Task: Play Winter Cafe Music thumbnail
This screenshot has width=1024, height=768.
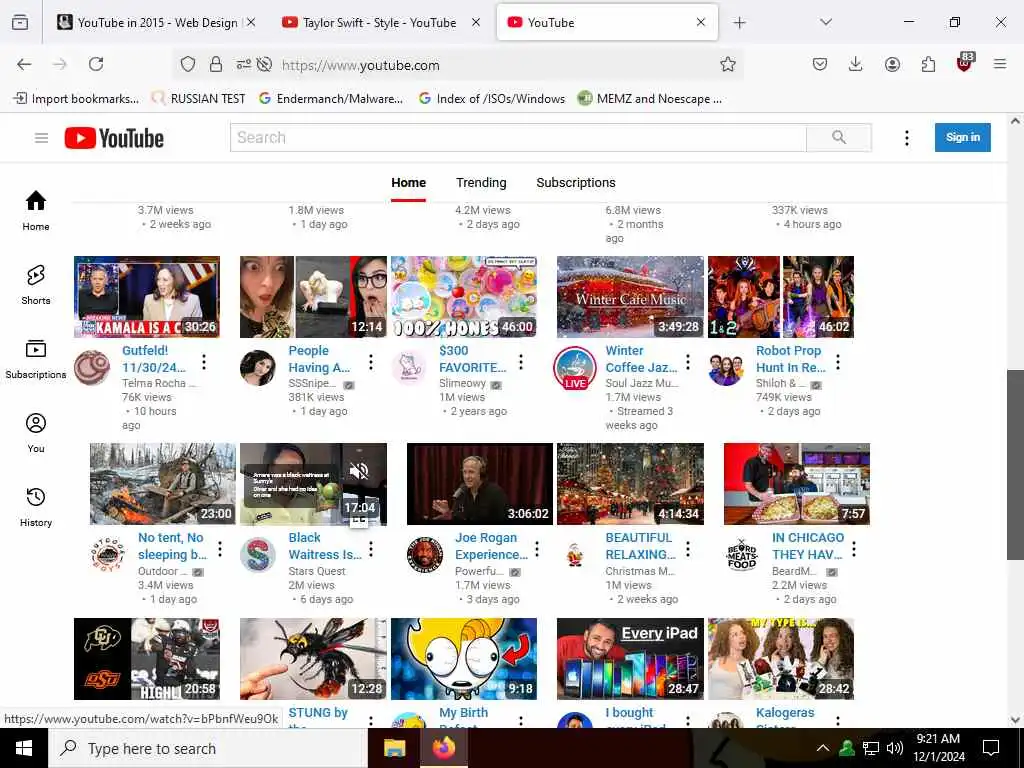Action: (630, 296)
